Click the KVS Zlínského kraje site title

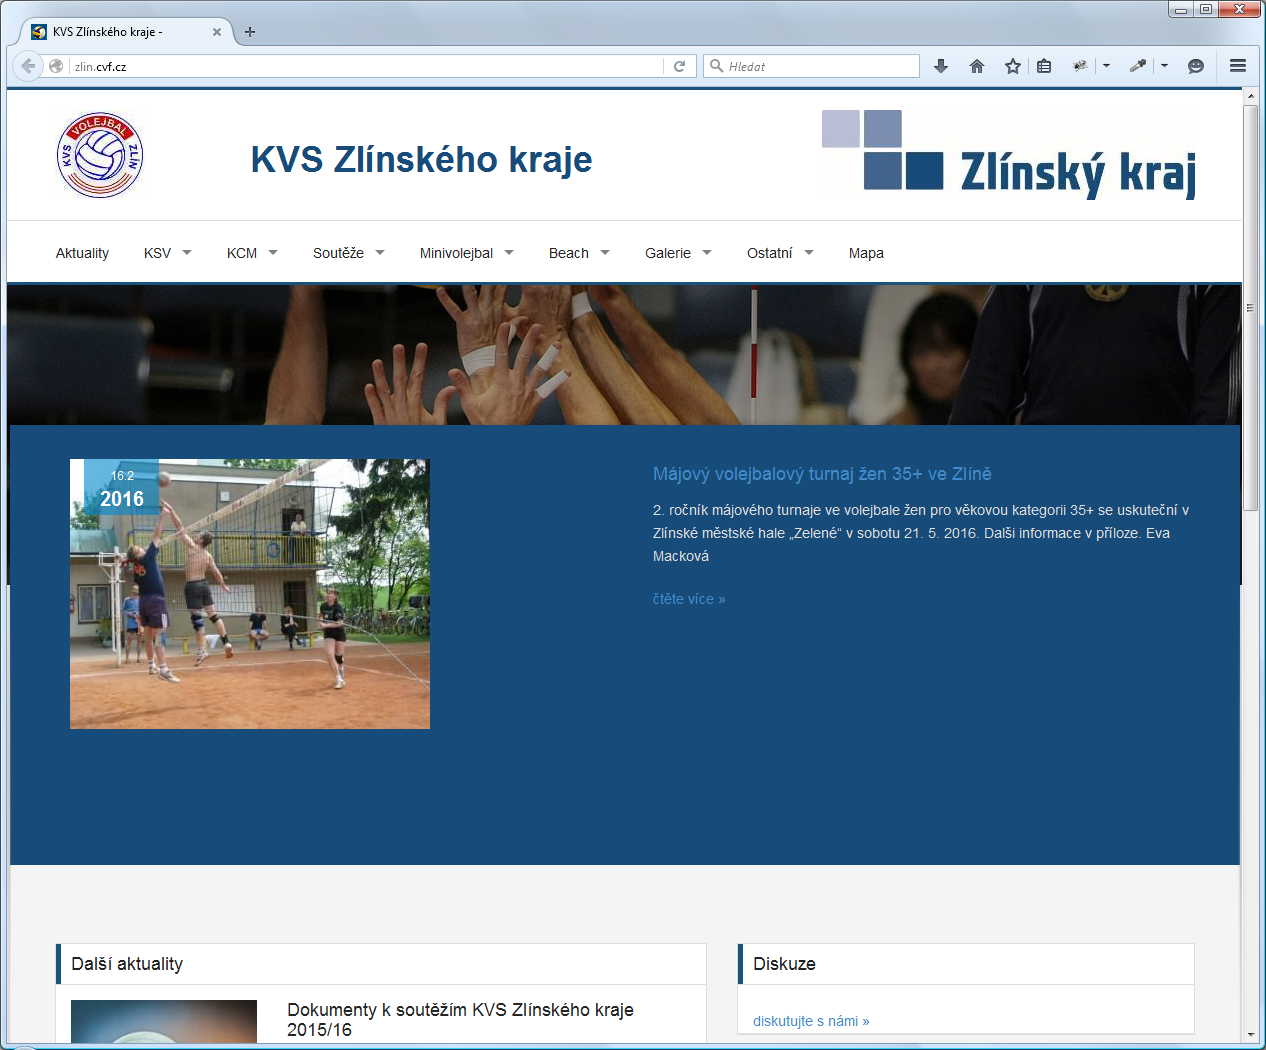[421, 159]
